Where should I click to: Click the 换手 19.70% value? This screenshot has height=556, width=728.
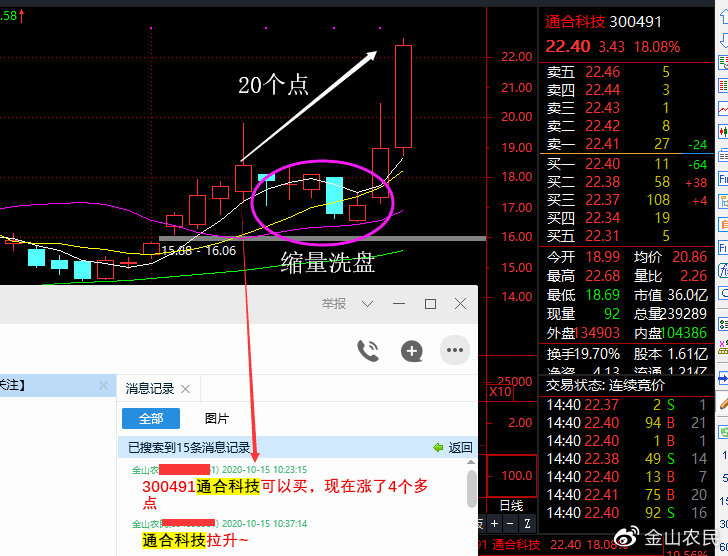(597, 354)
